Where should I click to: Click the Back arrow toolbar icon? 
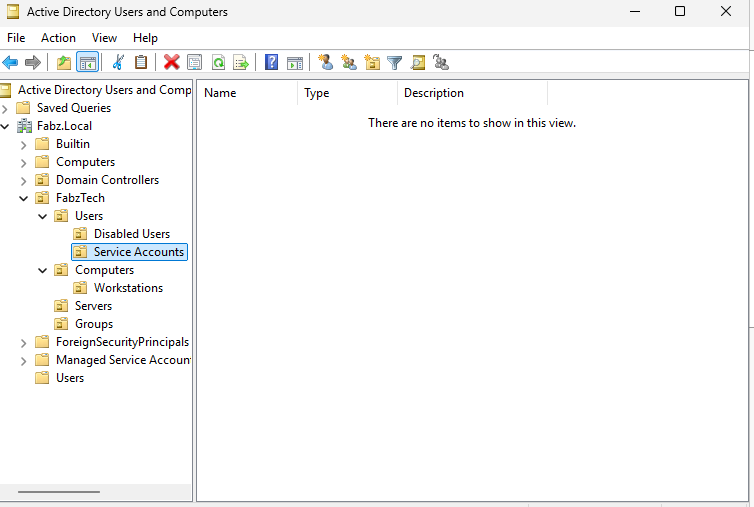tap(10, 63)
